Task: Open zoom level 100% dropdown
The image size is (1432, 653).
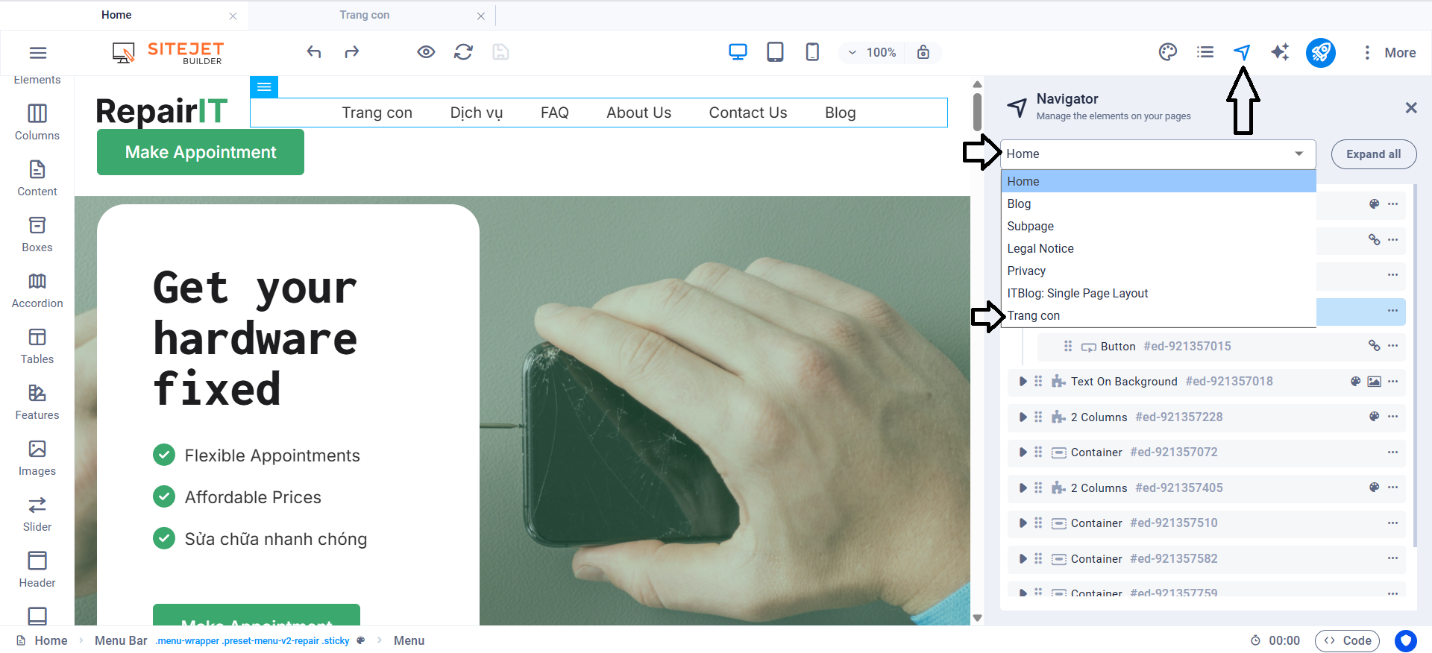Action: pyautogui.click(x=870, y=52)
